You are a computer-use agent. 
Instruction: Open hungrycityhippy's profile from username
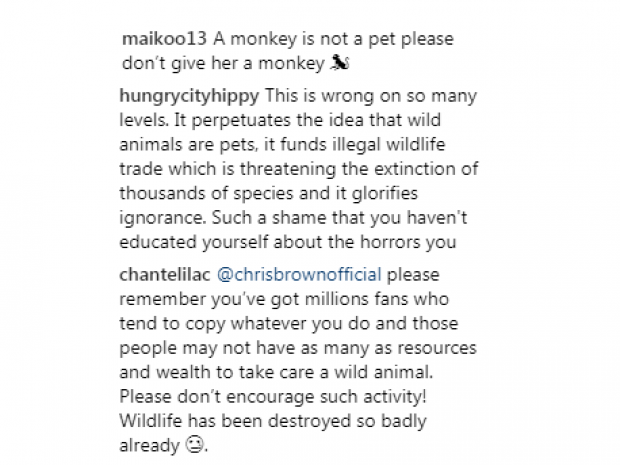coord(189,98)
